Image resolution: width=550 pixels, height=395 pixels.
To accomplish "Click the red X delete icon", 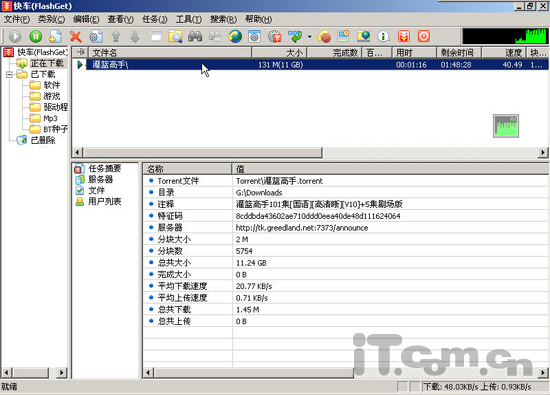I will (x=75, y=36).
